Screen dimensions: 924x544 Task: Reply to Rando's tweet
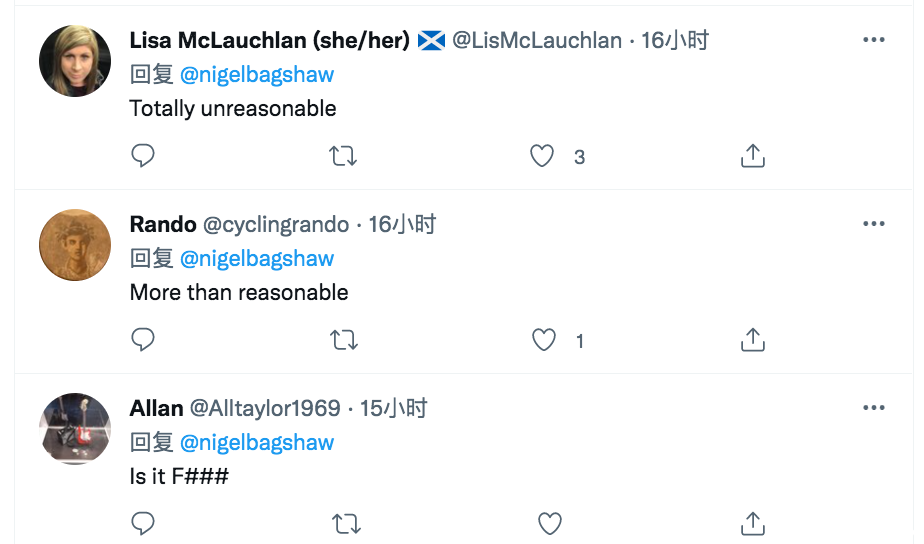pyautogui.click(x=143, y=340)
